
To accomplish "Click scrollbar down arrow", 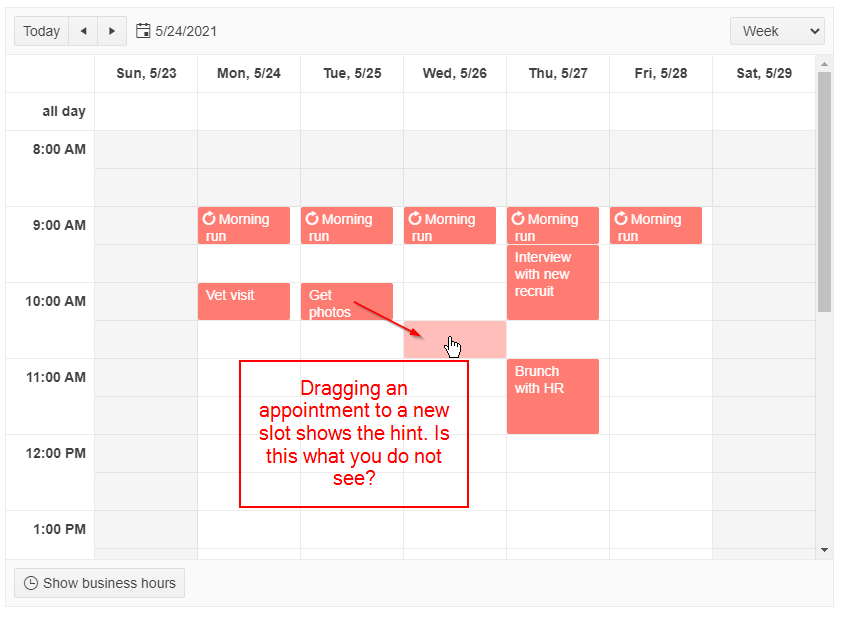I will [824, 549].
